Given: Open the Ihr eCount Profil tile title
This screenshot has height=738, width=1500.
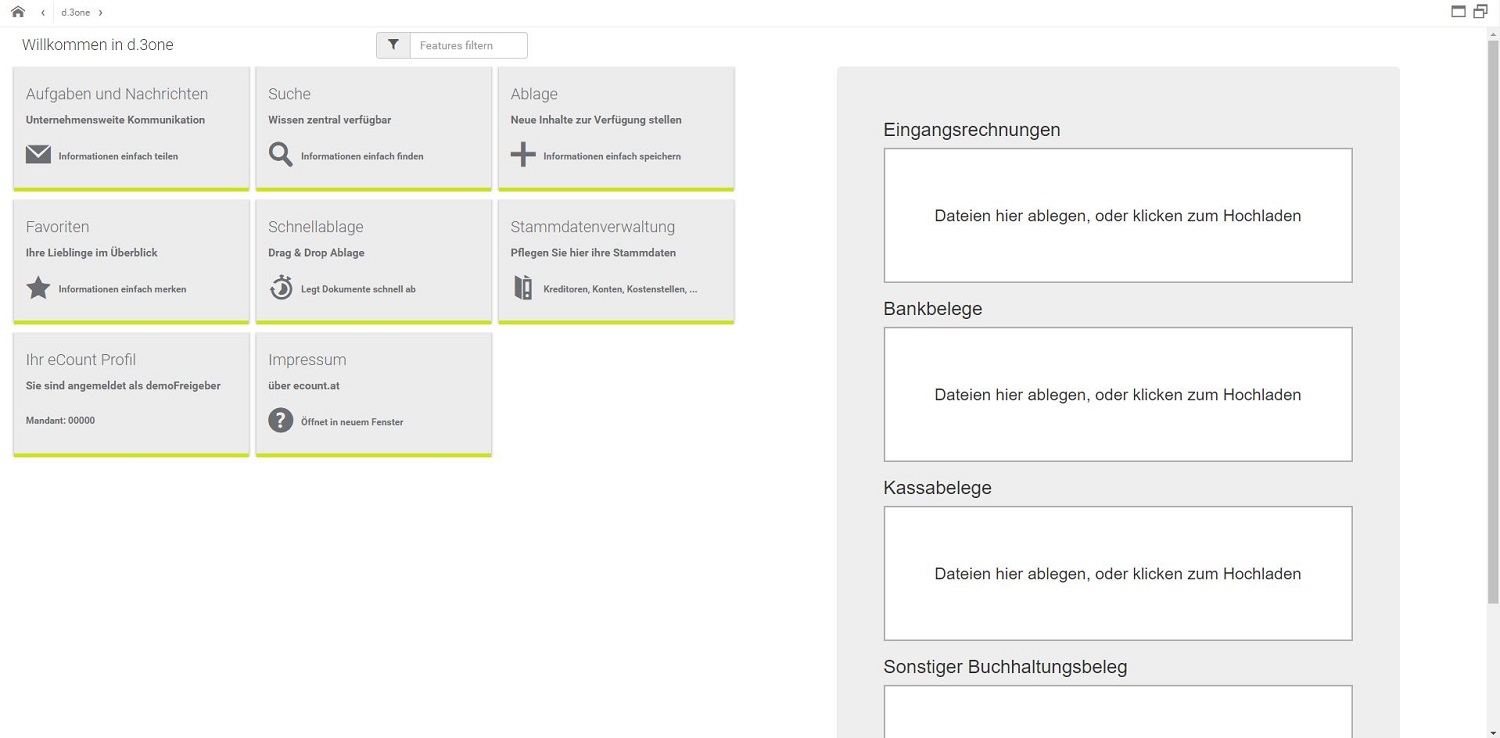Looking at the screenshot, I should click(81, 360).
